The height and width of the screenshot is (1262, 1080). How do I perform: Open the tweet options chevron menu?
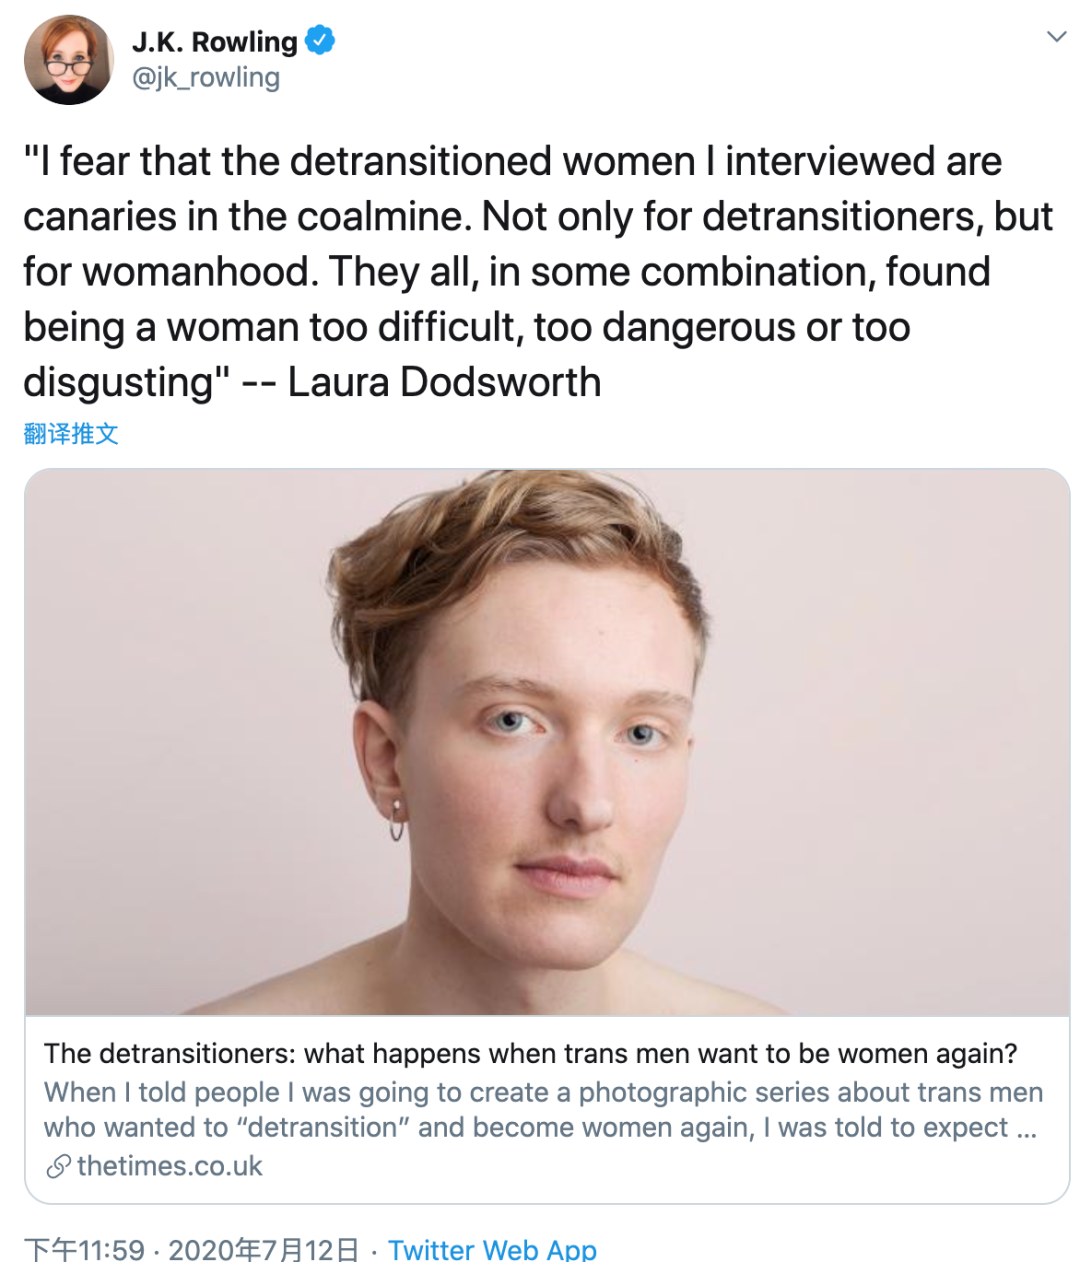click(1056, 38)
